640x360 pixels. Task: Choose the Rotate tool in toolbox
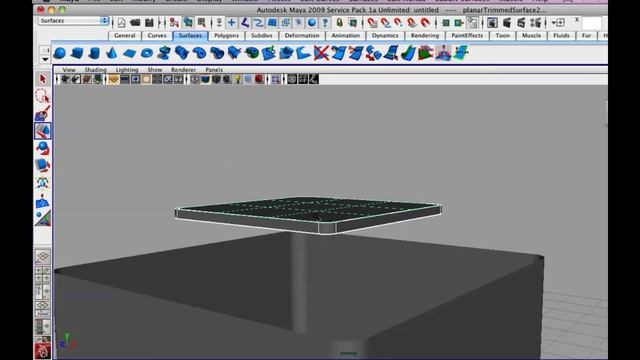click(42, 148)
